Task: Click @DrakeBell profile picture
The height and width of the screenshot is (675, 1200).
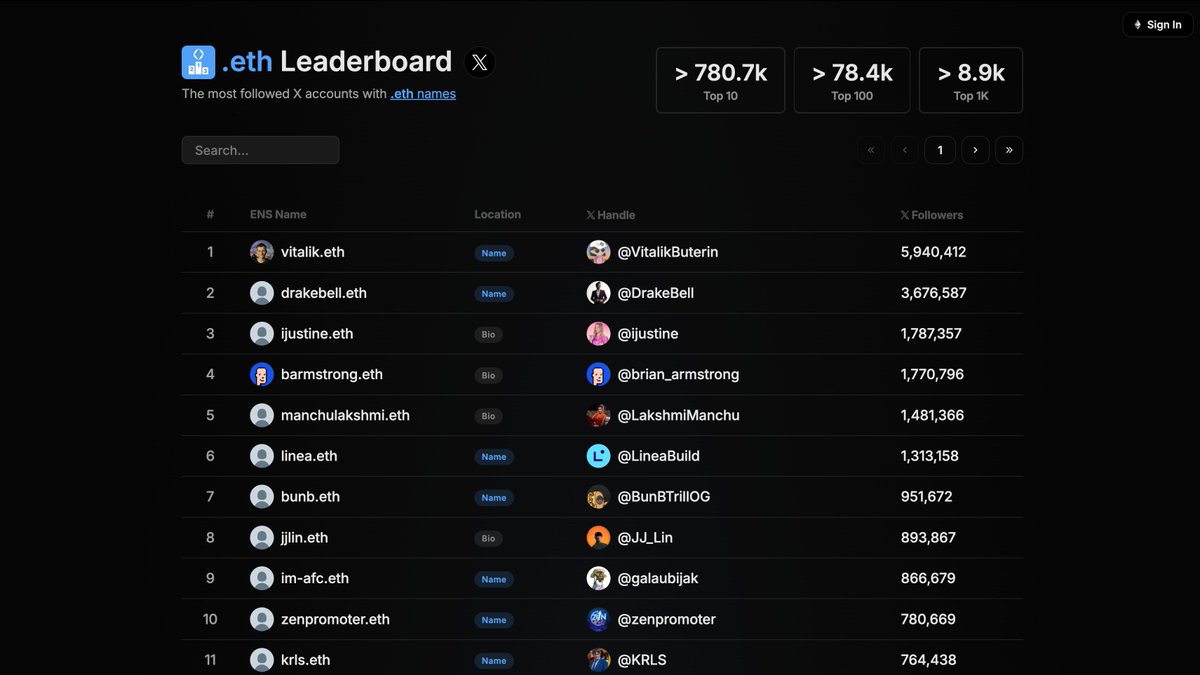Action: pos(598,293)
